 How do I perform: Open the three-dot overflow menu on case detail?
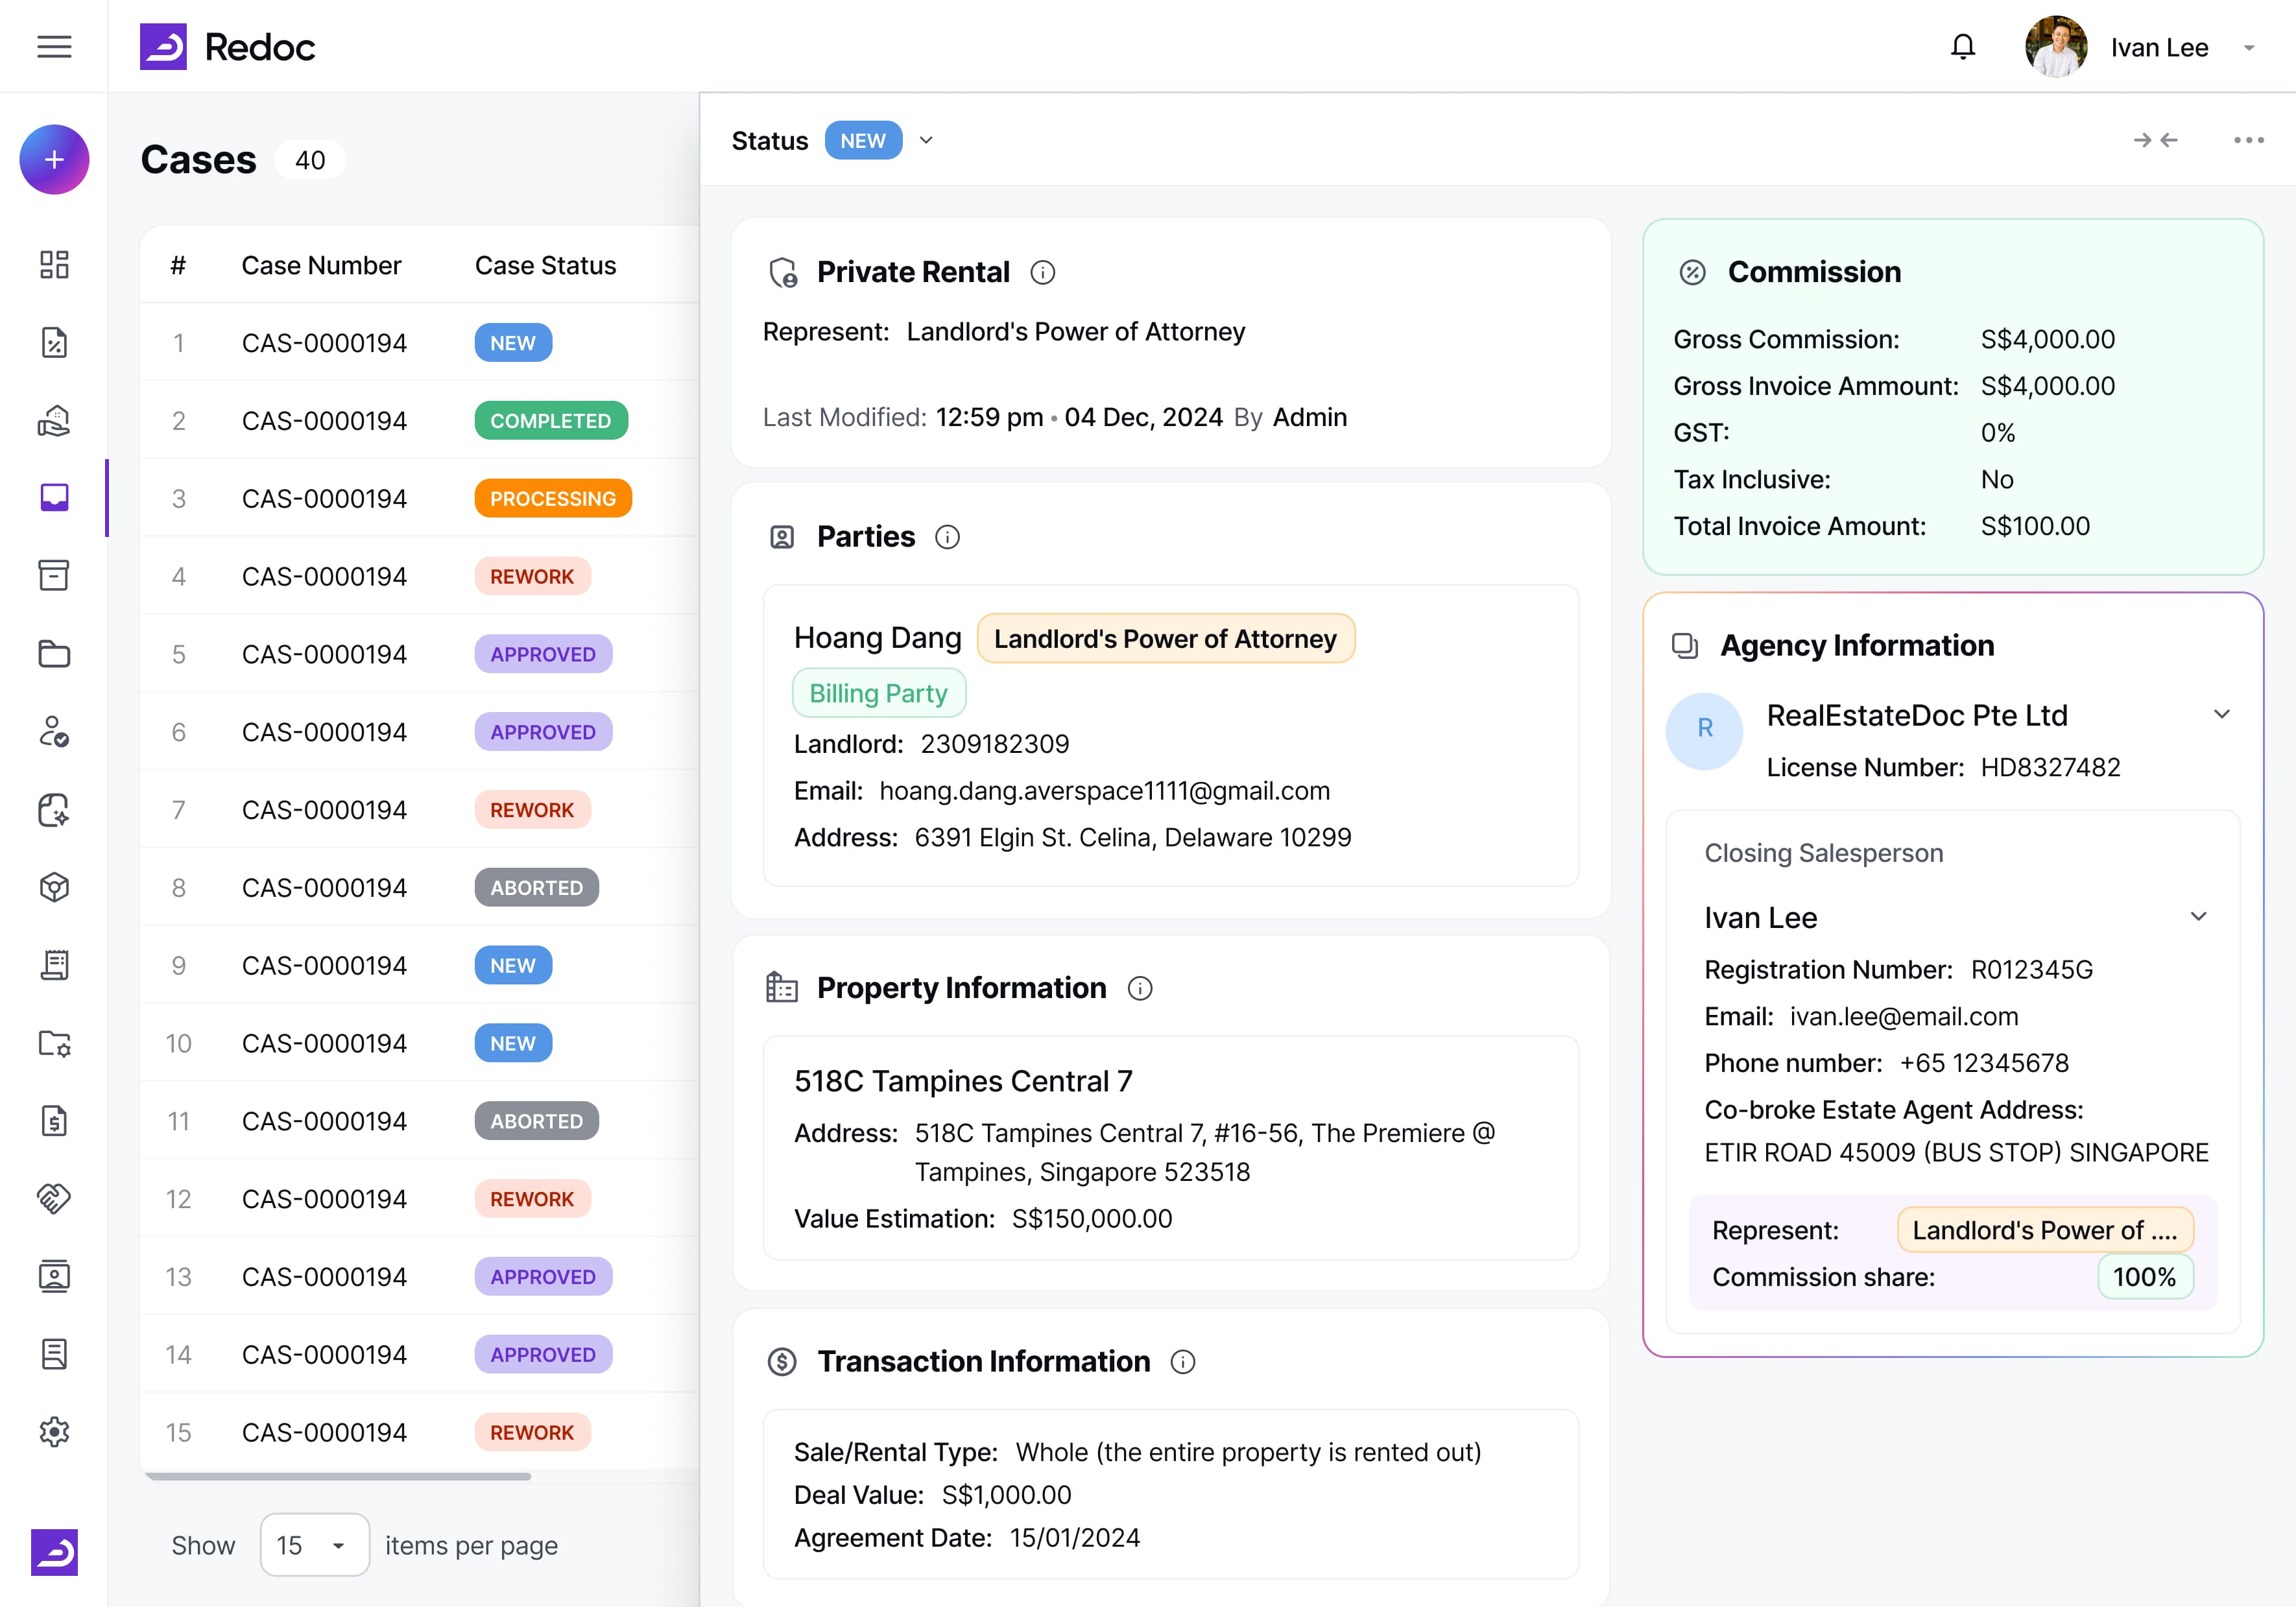pos(2247,140)
